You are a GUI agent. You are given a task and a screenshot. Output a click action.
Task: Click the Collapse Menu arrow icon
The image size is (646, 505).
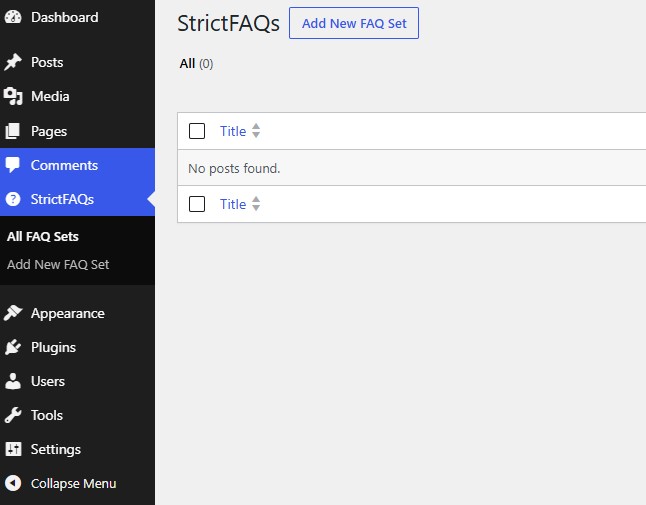click(x=13, y=483)
